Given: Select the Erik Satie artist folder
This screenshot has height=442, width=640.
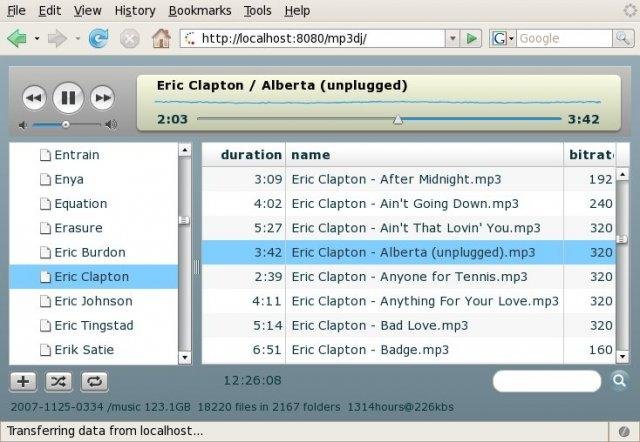Looking at the screenshot, I should pyautogui.click(x=94, y=350).
